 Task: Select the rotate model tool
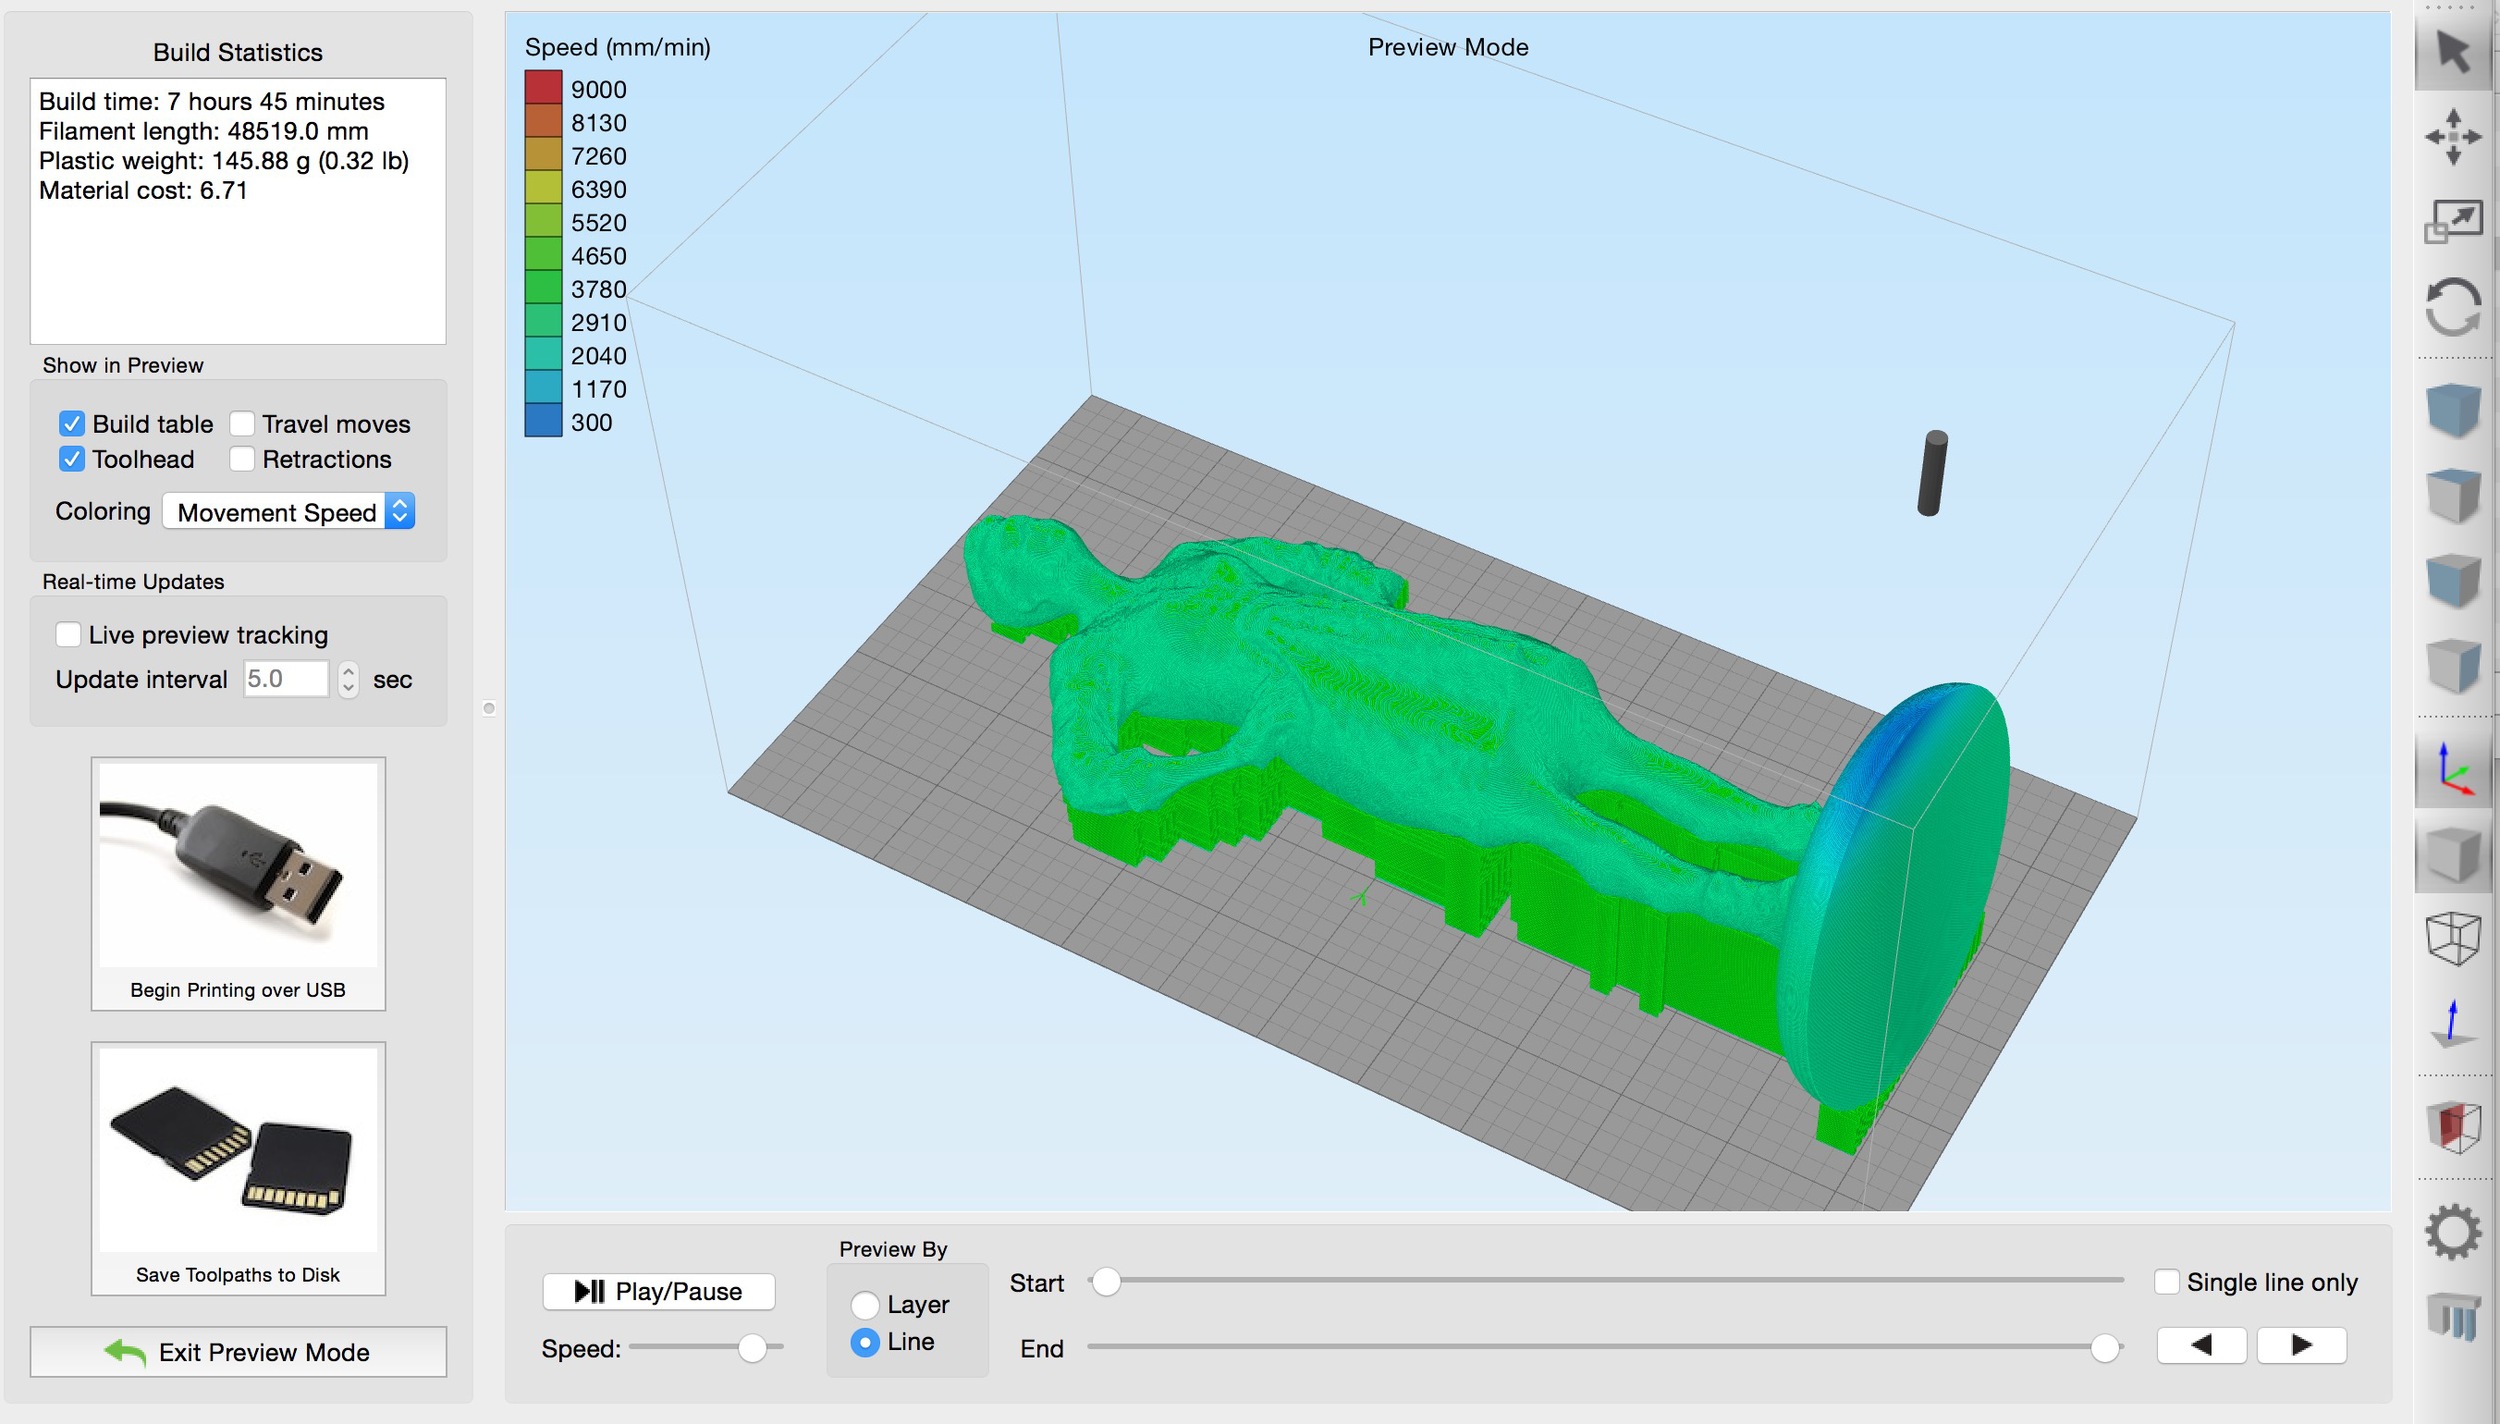point(2453,307)
